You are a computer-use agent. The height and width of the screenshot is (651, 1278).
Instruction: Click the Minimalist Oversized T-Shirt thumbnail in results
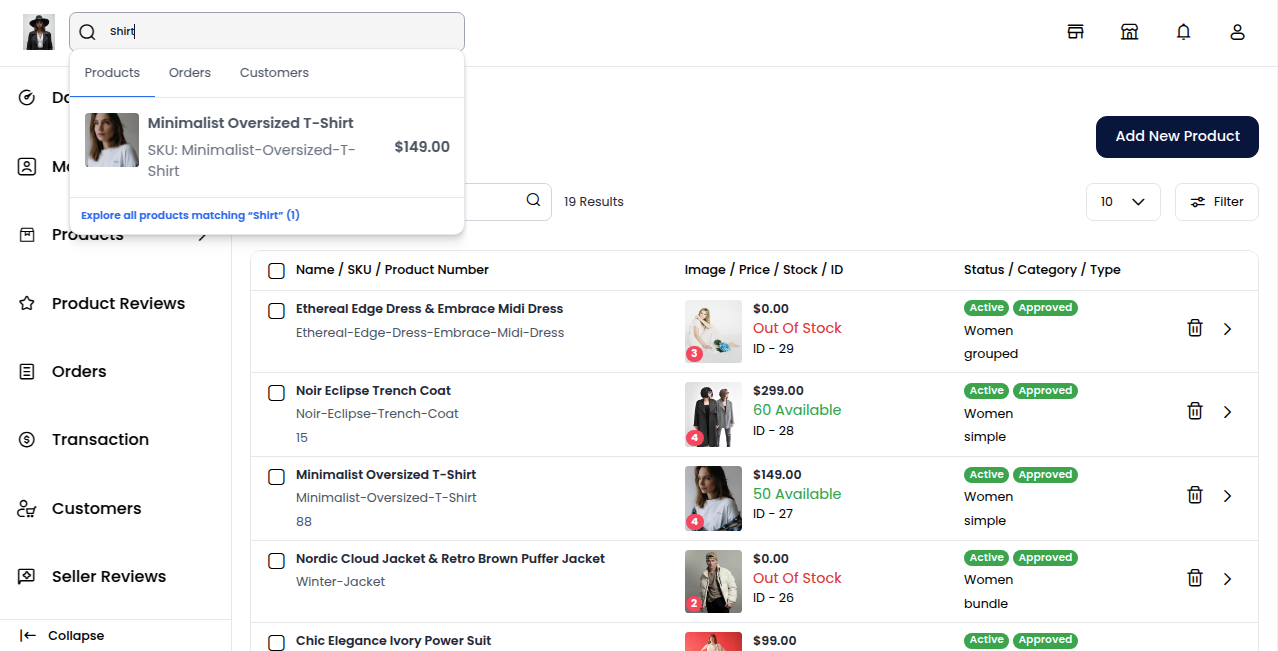pos(111,140)
